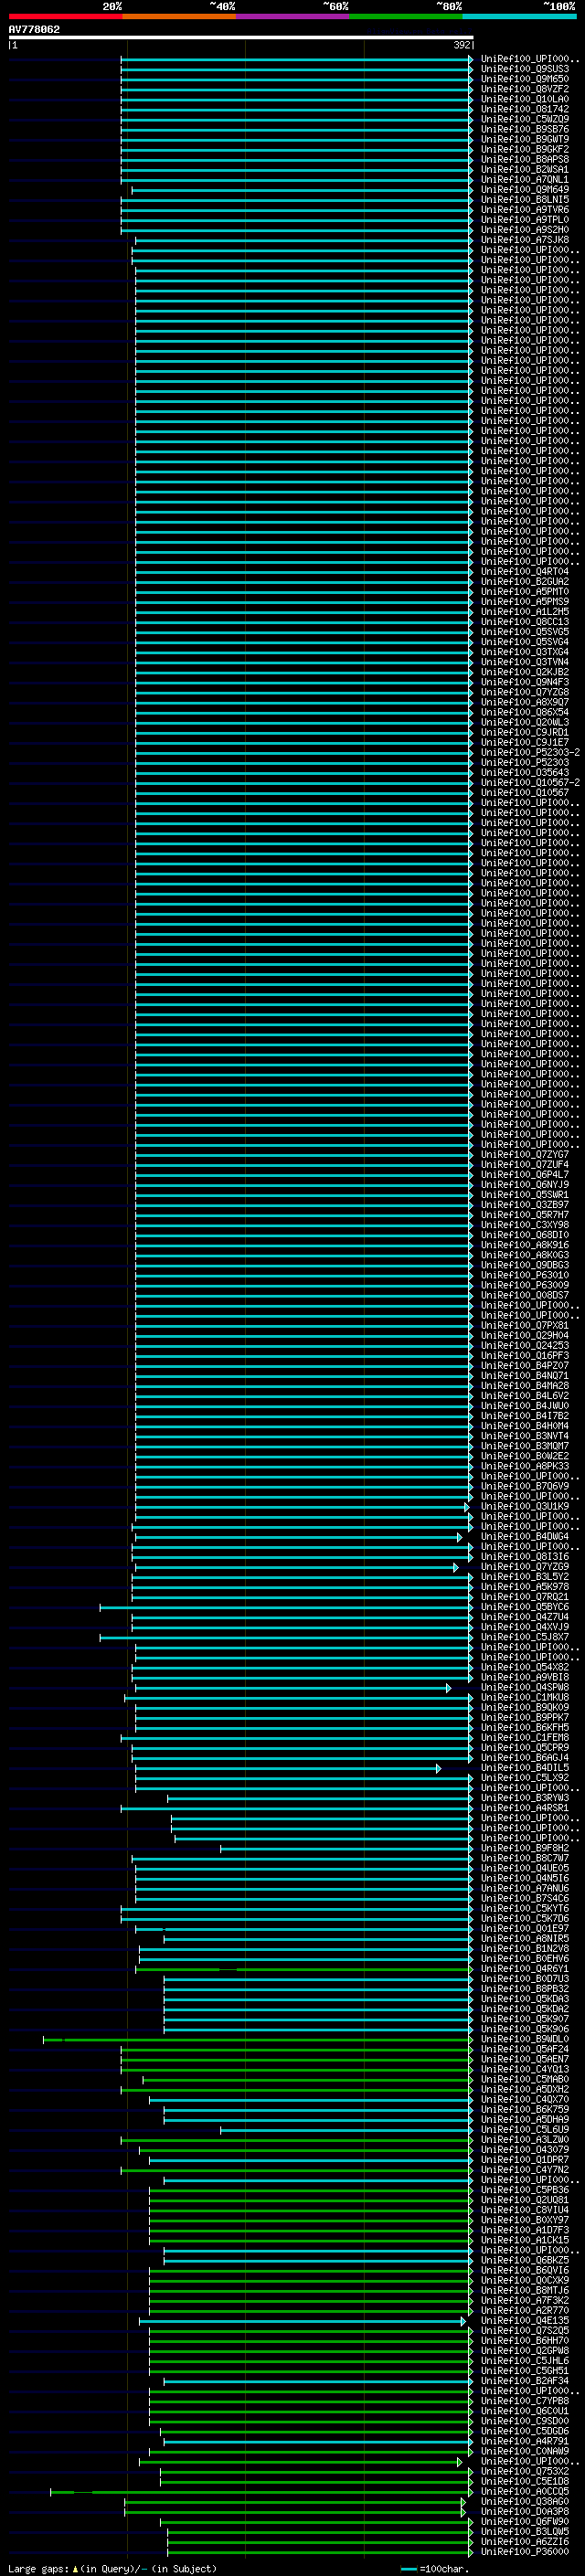Click the alignment bar for UniRef100_Q4SPW8

293,1688
